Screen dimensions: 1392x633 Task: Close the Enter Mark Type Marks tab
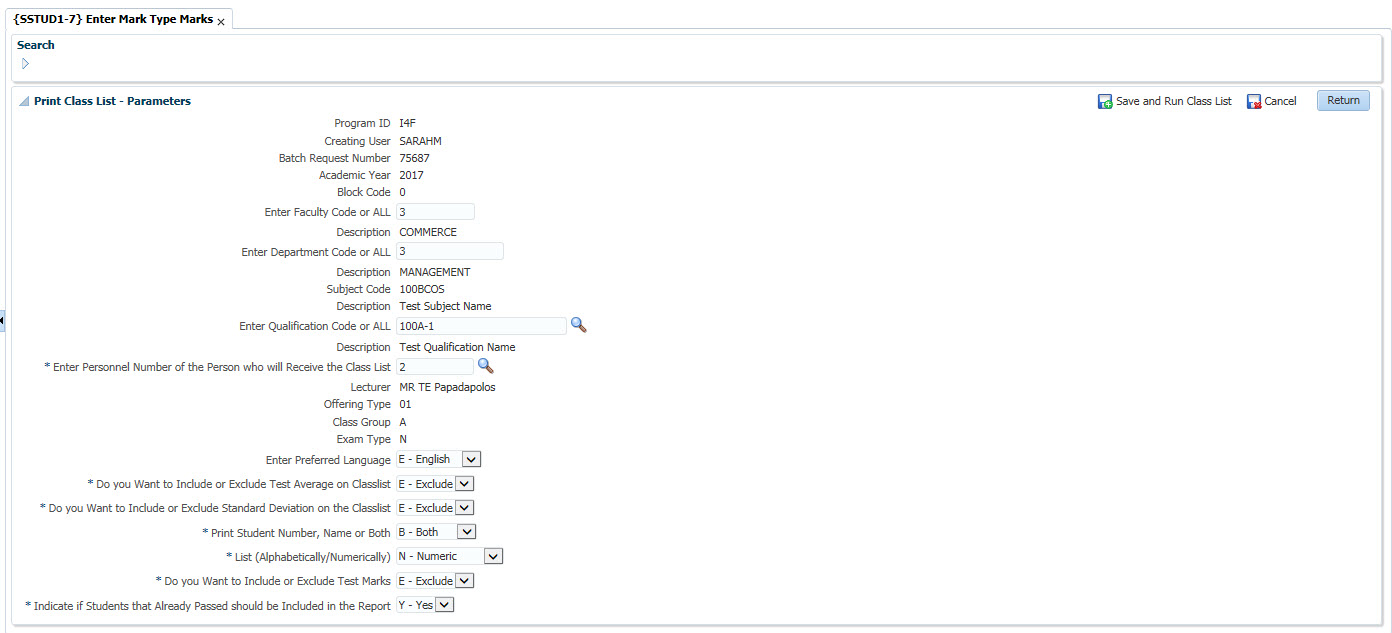click(221, 18)
